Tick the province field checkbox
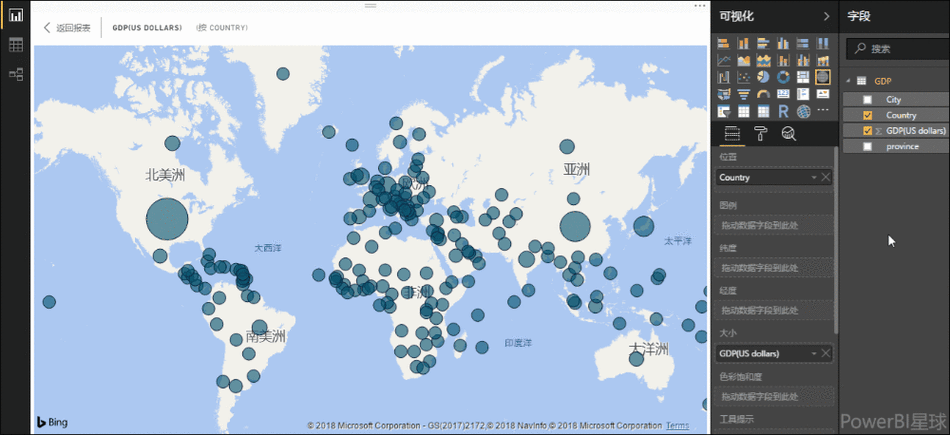The image size is (950, 435). coord(868,147)
